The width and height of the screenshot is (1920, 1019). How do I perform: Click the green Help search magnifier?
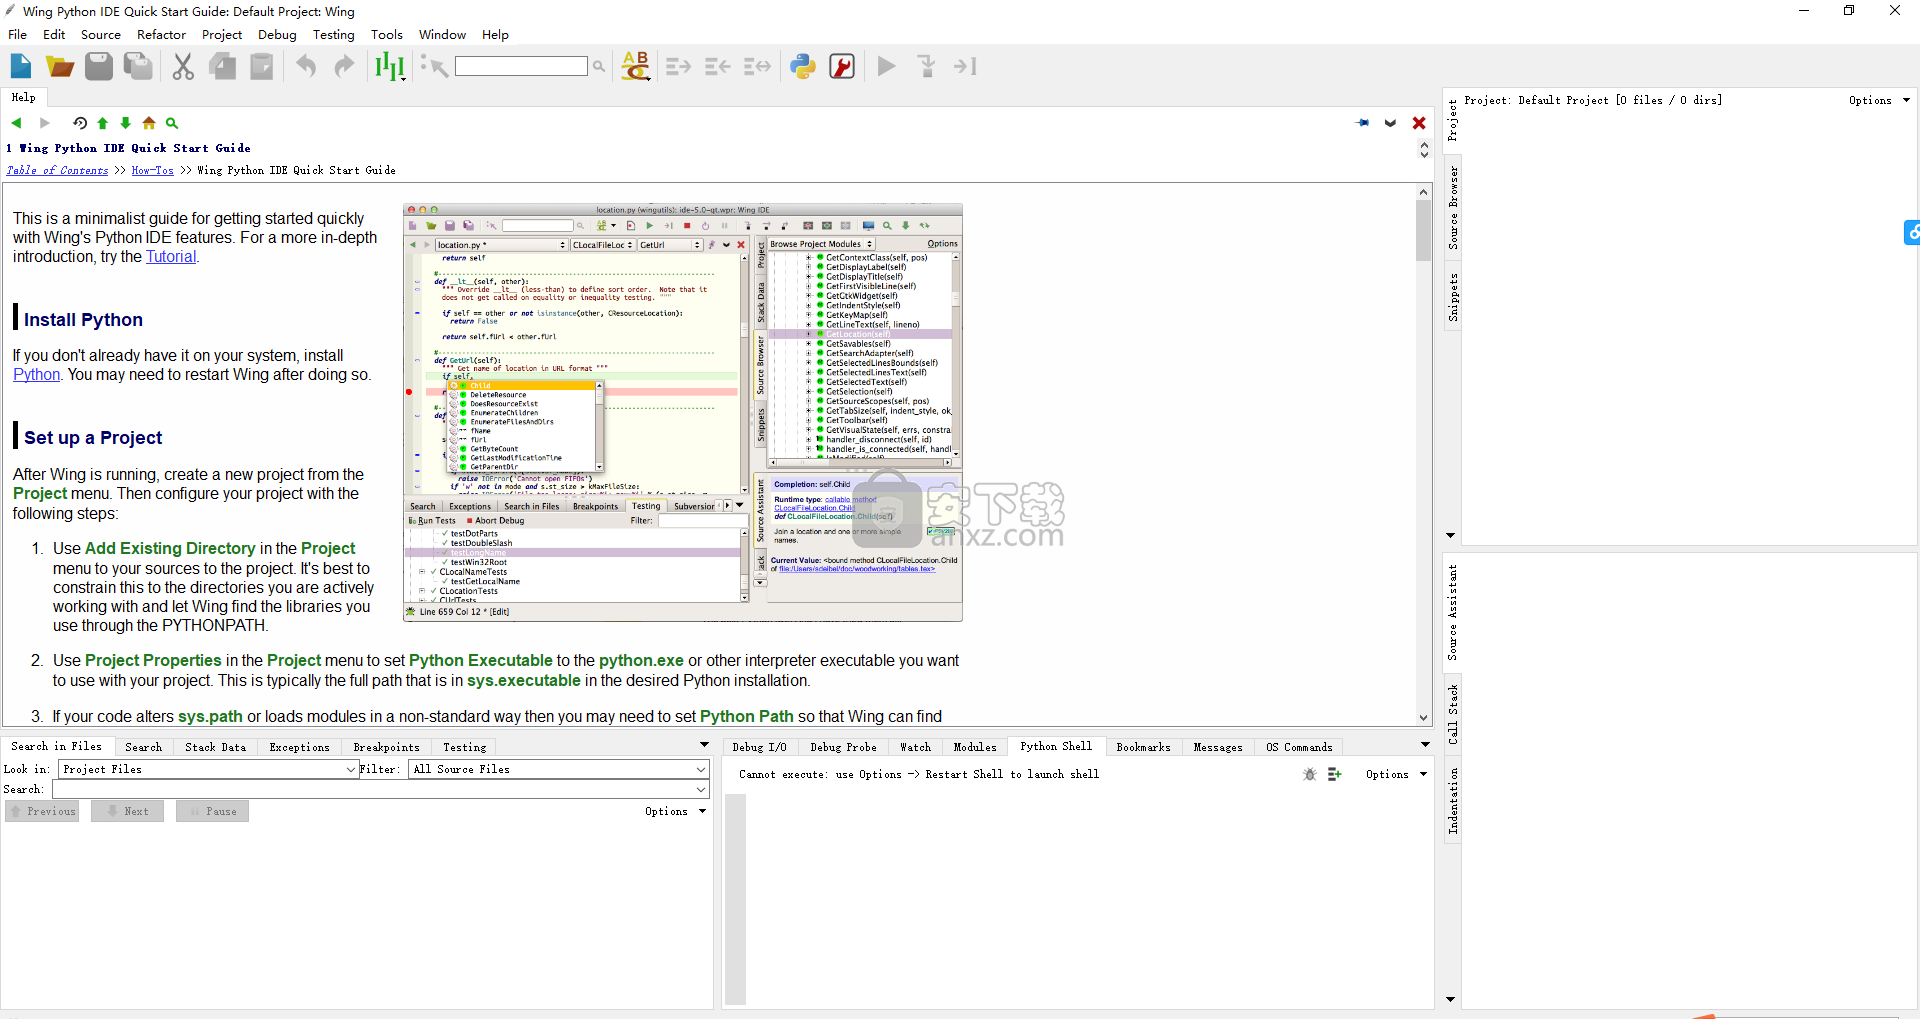click(172, 123)
